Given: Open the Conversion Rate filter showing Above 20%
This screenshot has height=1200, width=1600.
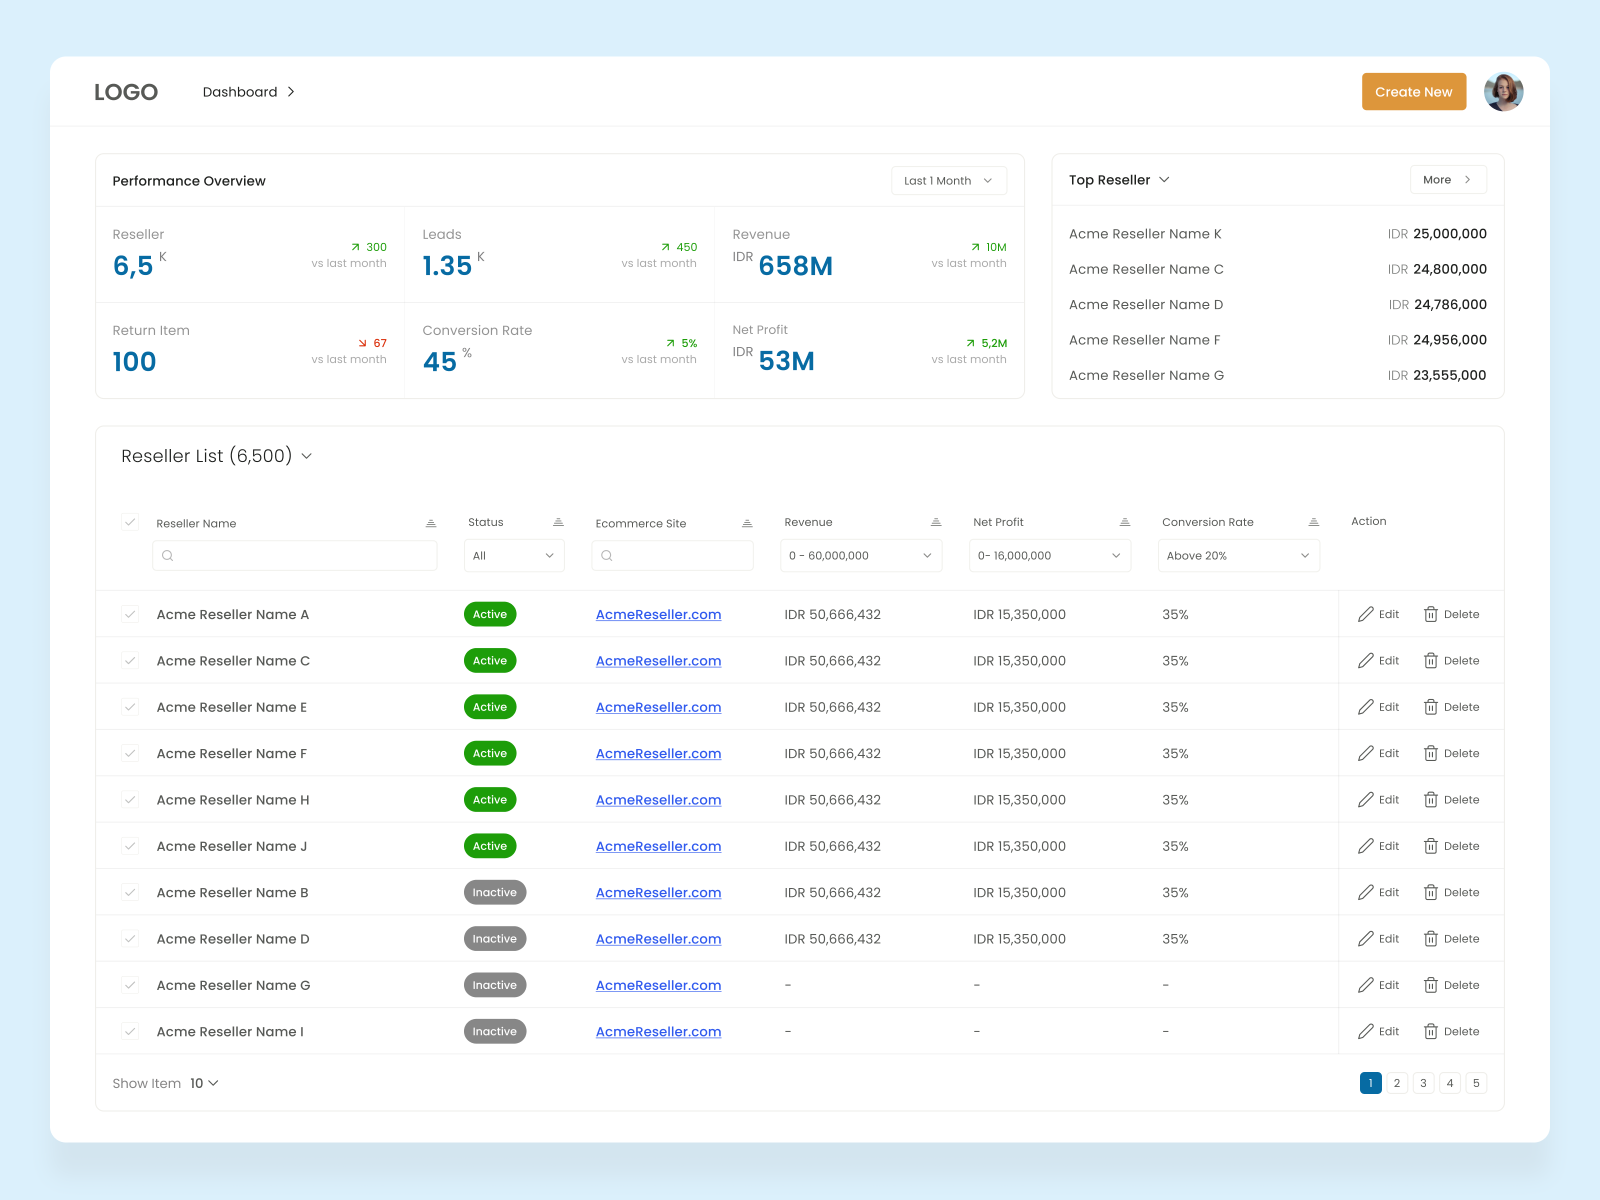Looking at the screenshot, I should 1238,555.
